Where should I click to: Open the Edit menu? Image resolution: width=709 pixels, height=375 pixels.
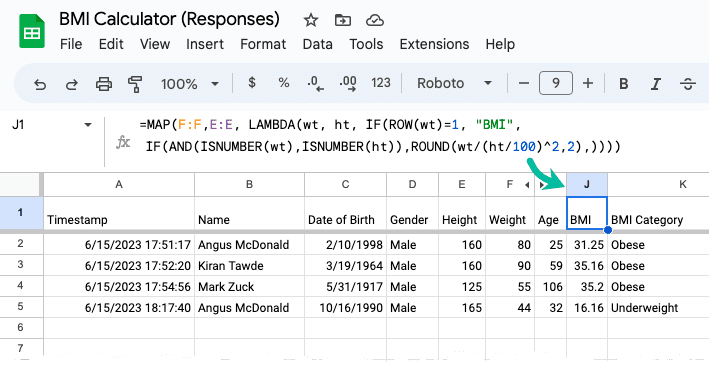[x=111, y=44]
